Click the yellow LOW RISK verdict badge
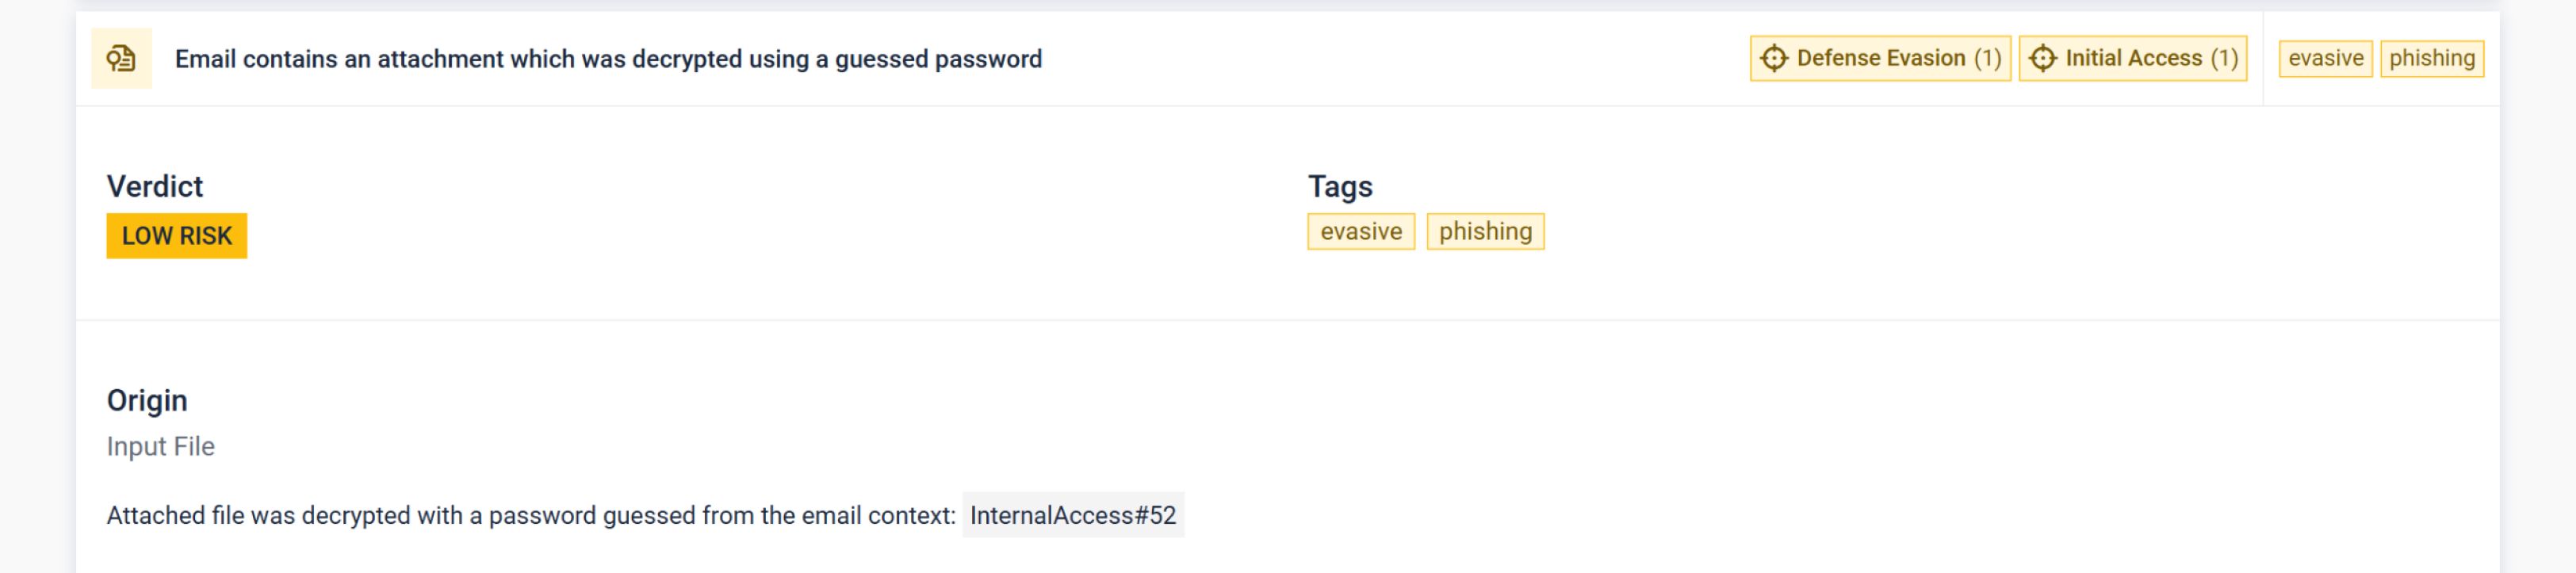2576x573 pixels. (x=176, y=236)
